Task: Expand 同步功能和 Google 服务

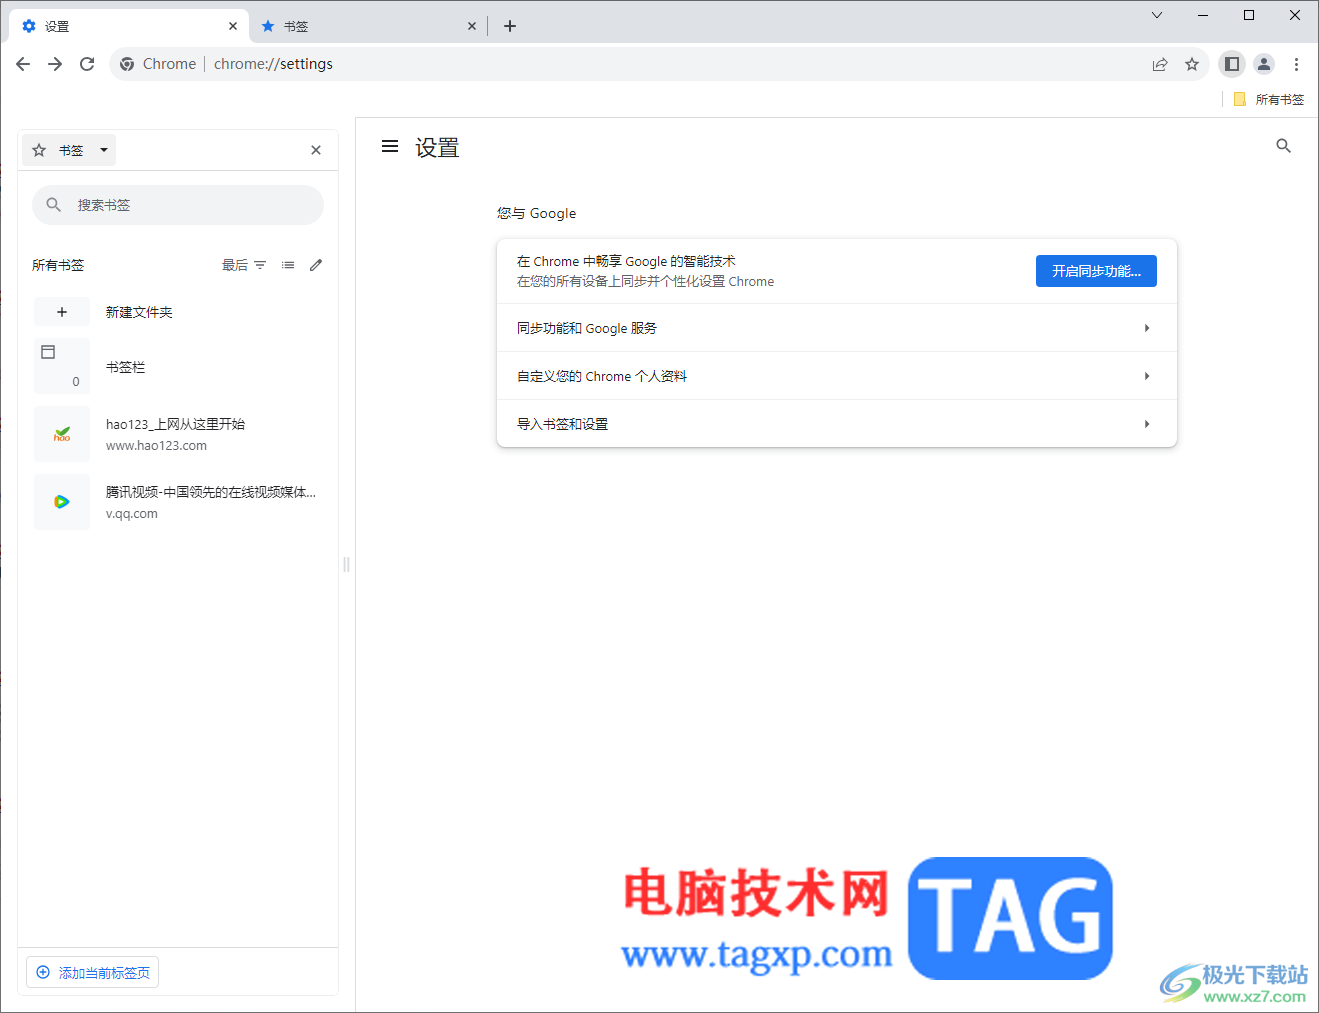Action: pos(837,328)
